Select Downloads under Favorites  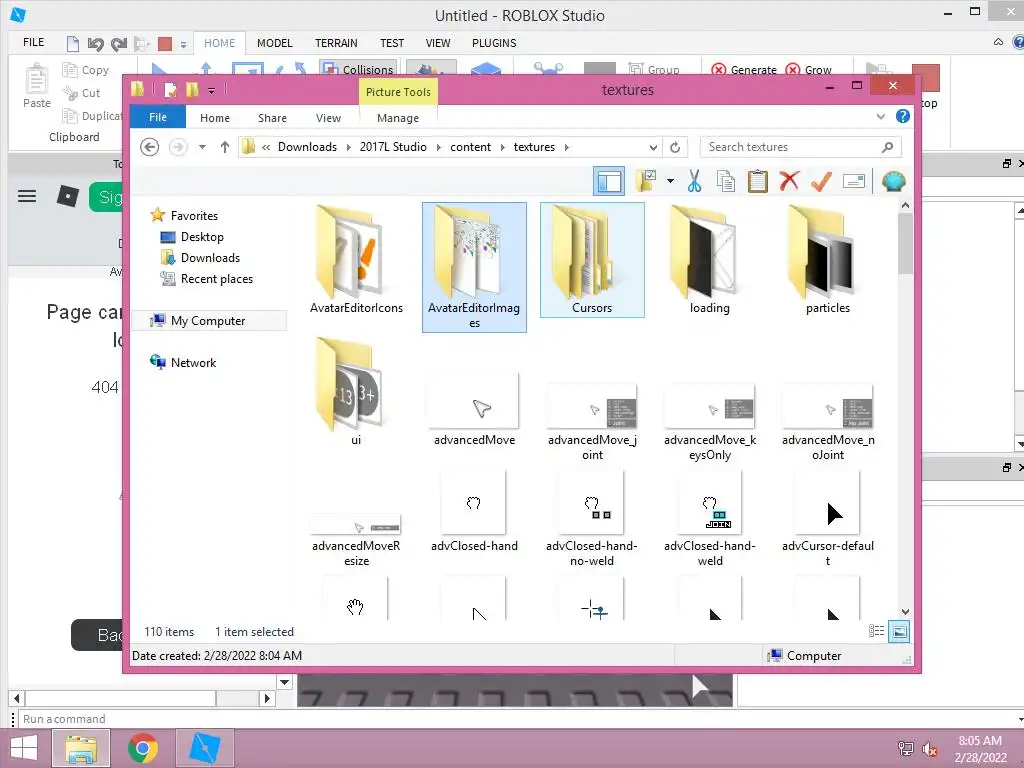[x=210, y=257]
